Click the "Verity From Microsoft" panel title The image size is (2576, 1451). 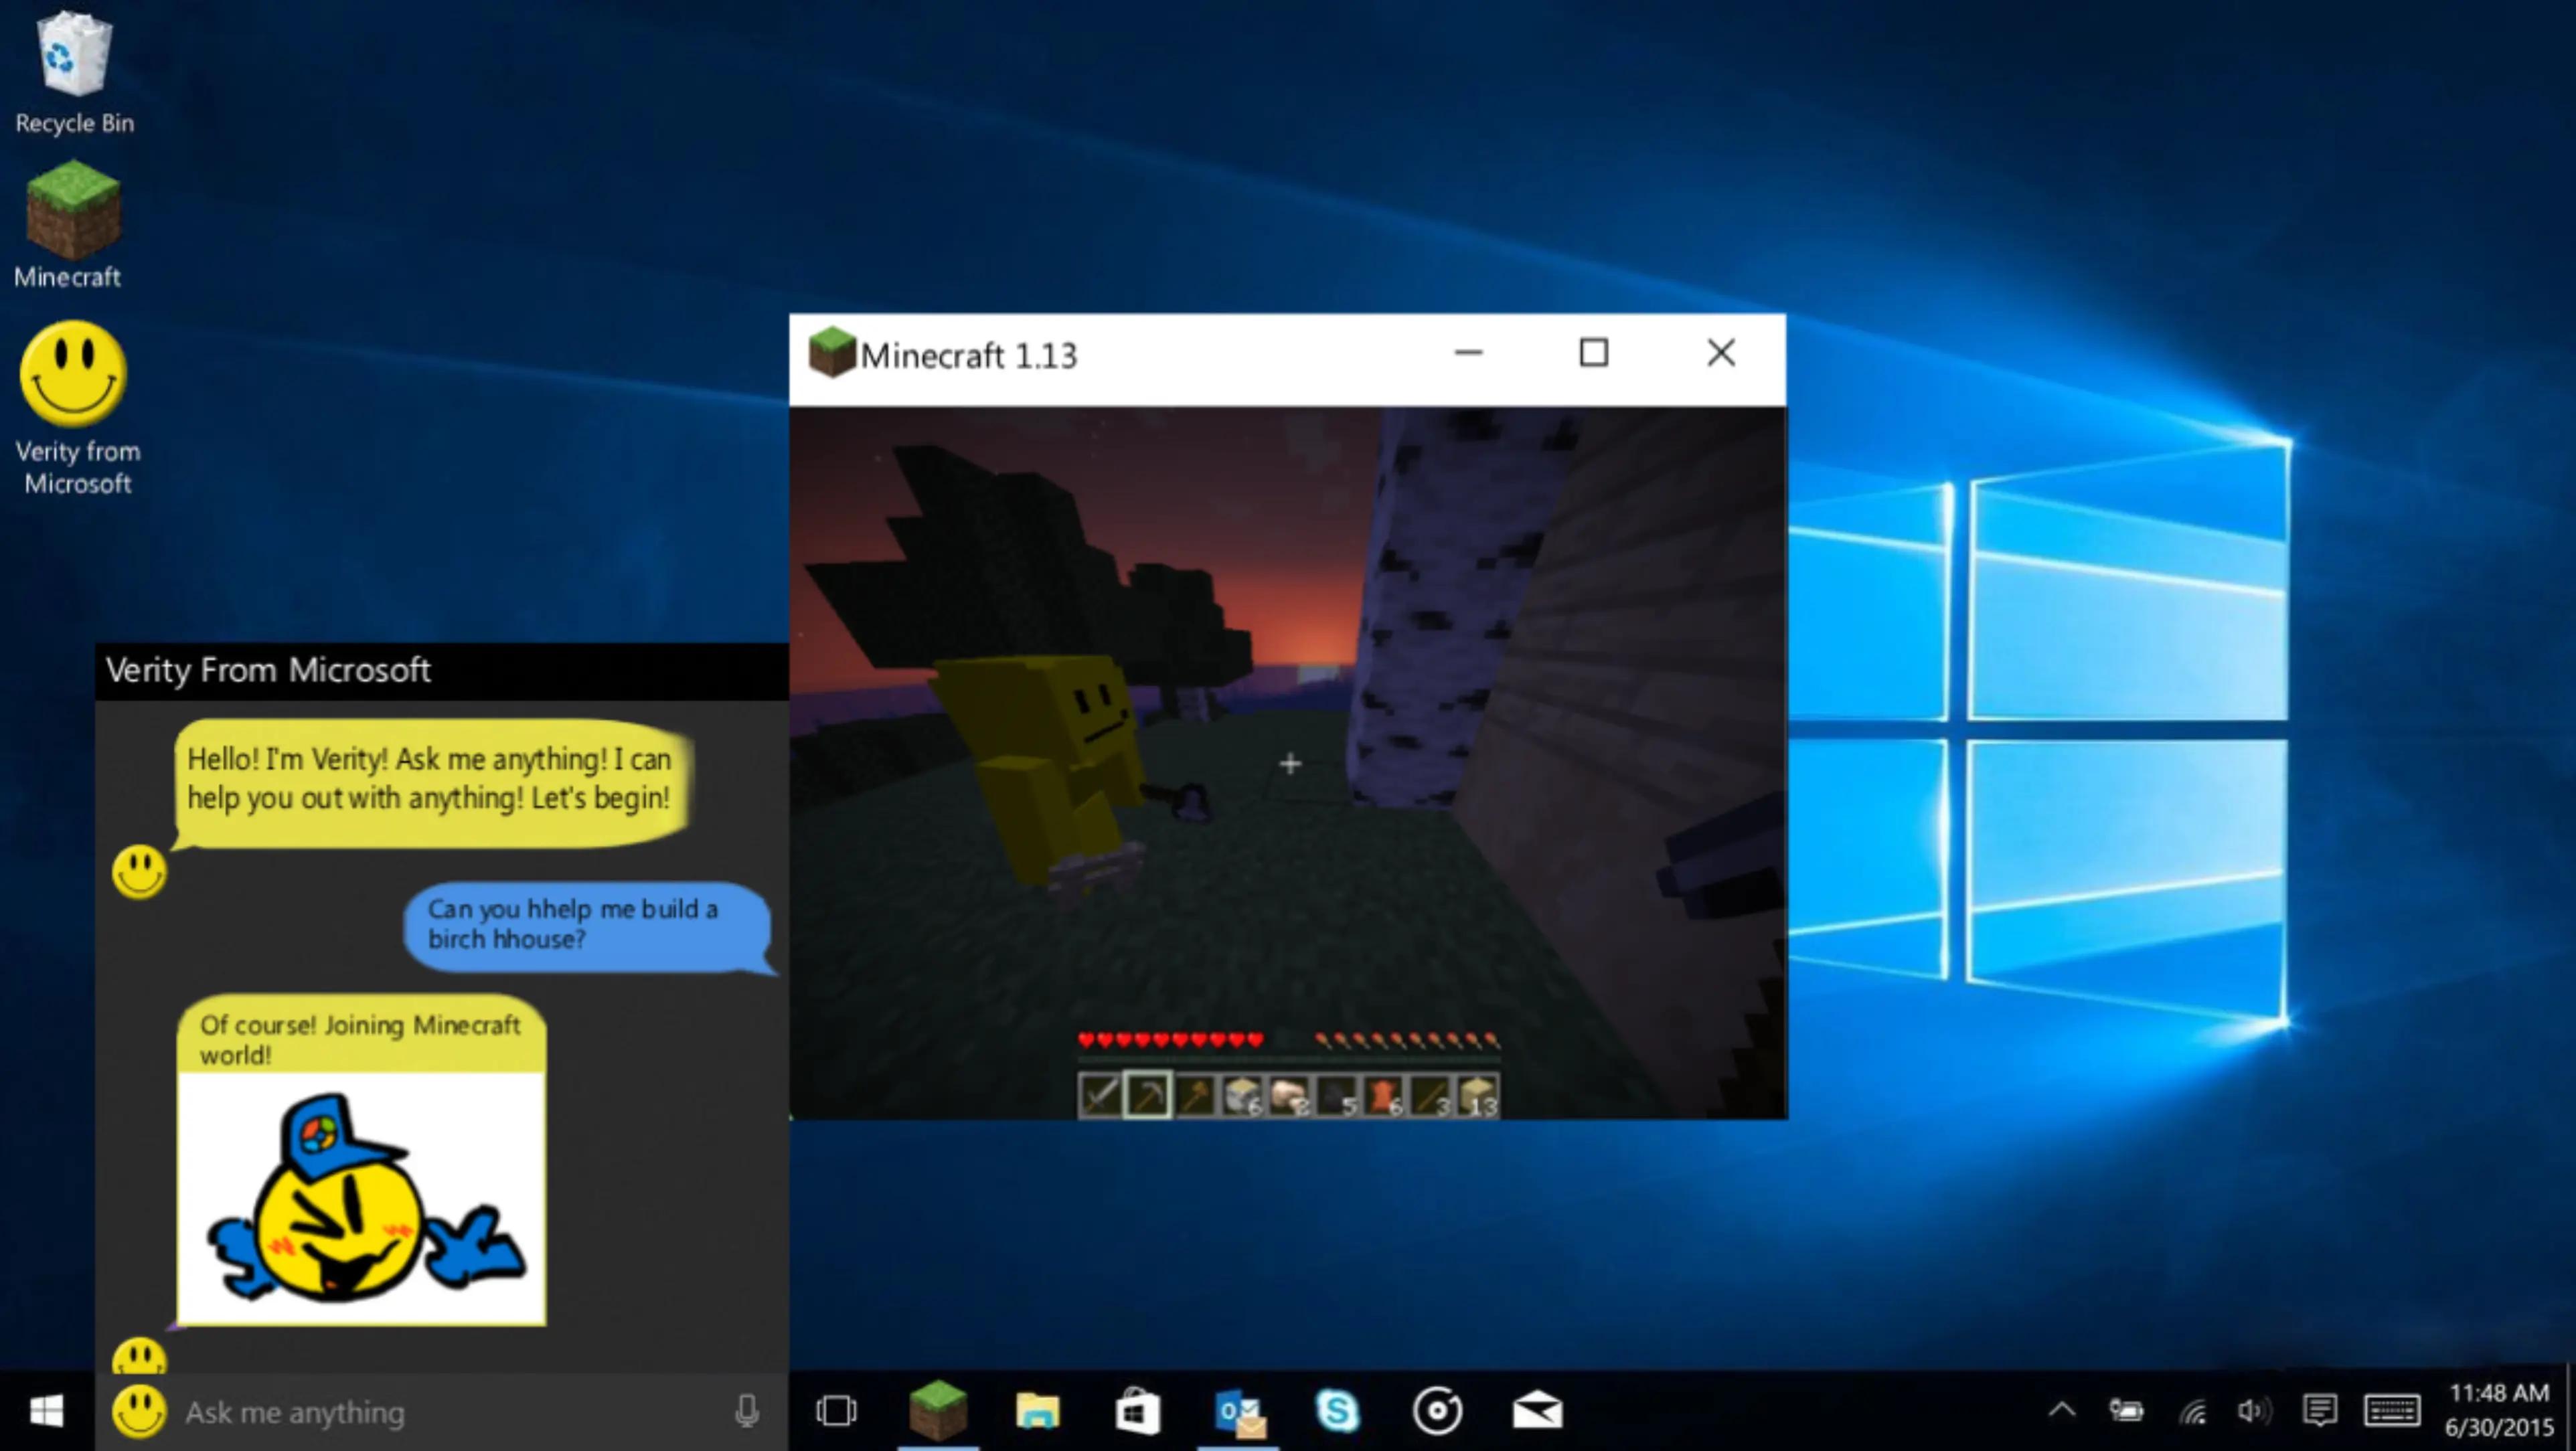[x=268, y=670]
